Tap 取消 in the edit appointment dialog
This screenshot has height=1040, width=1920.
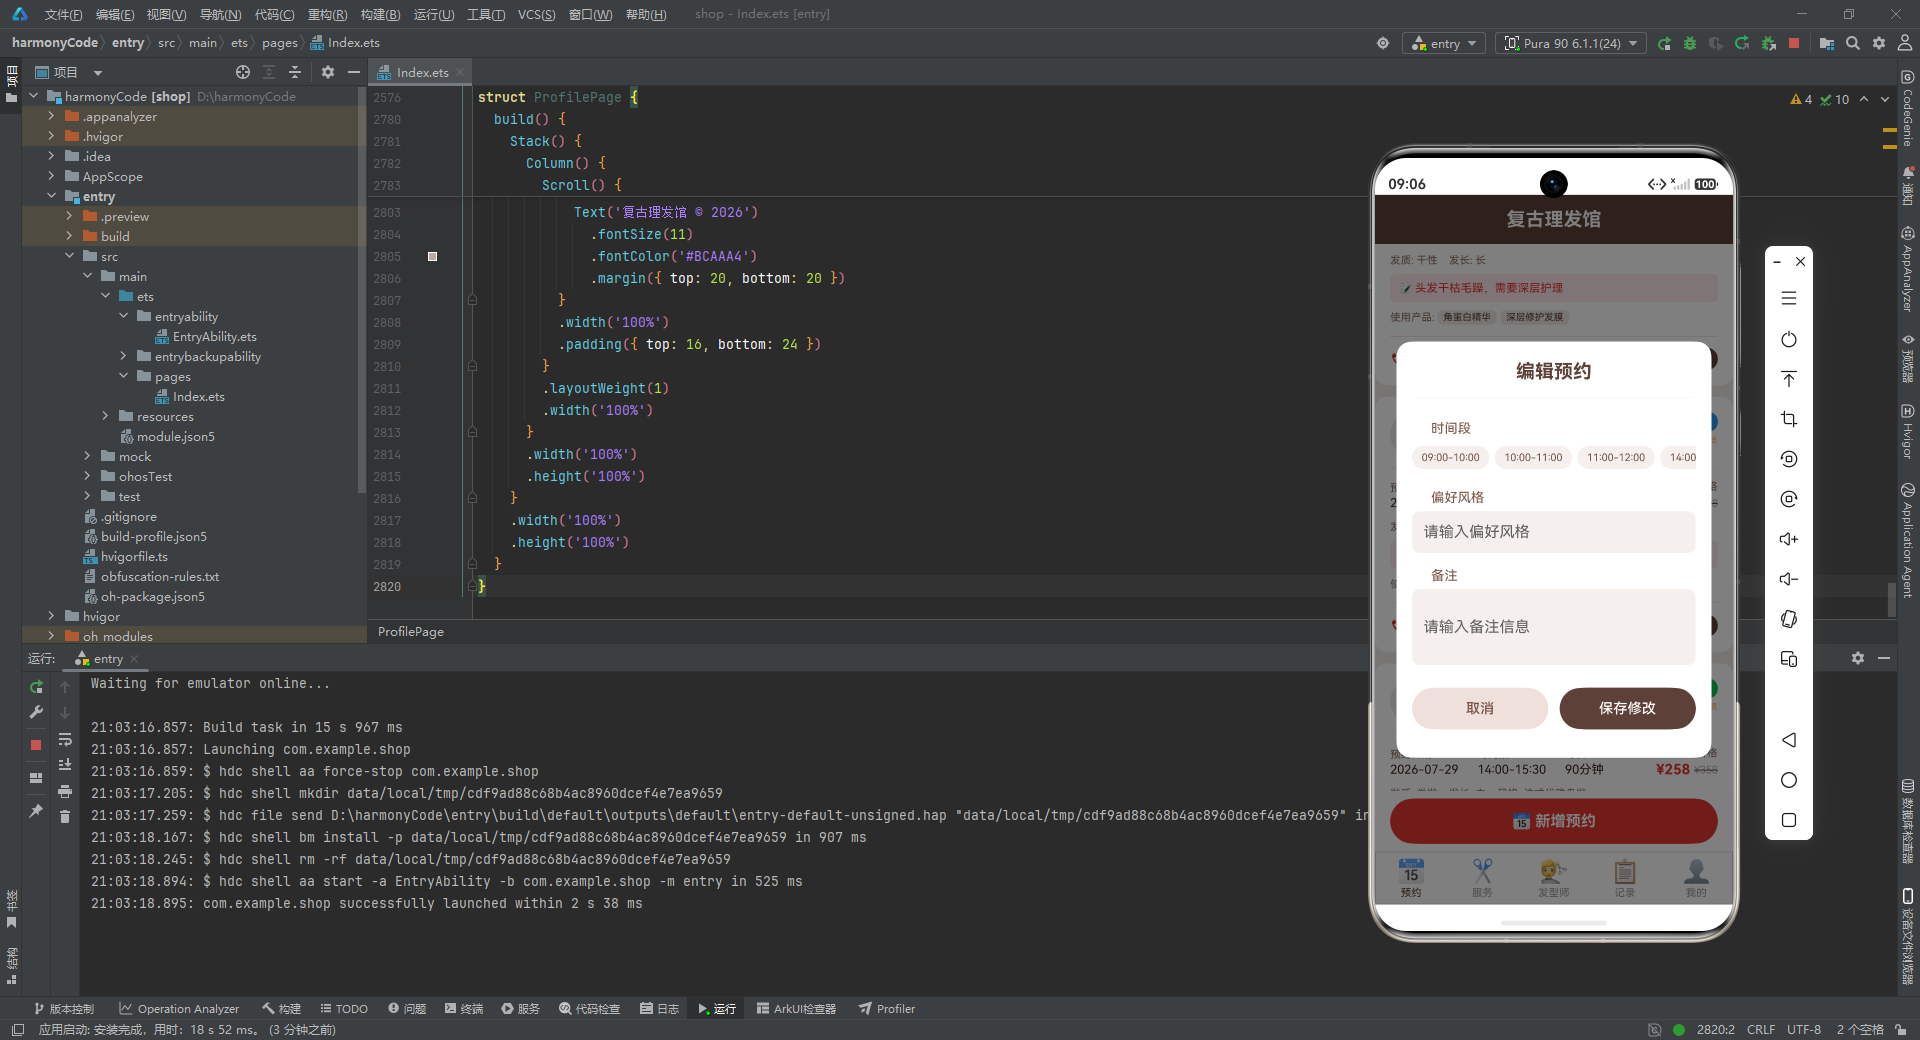tap(1479, 708)
